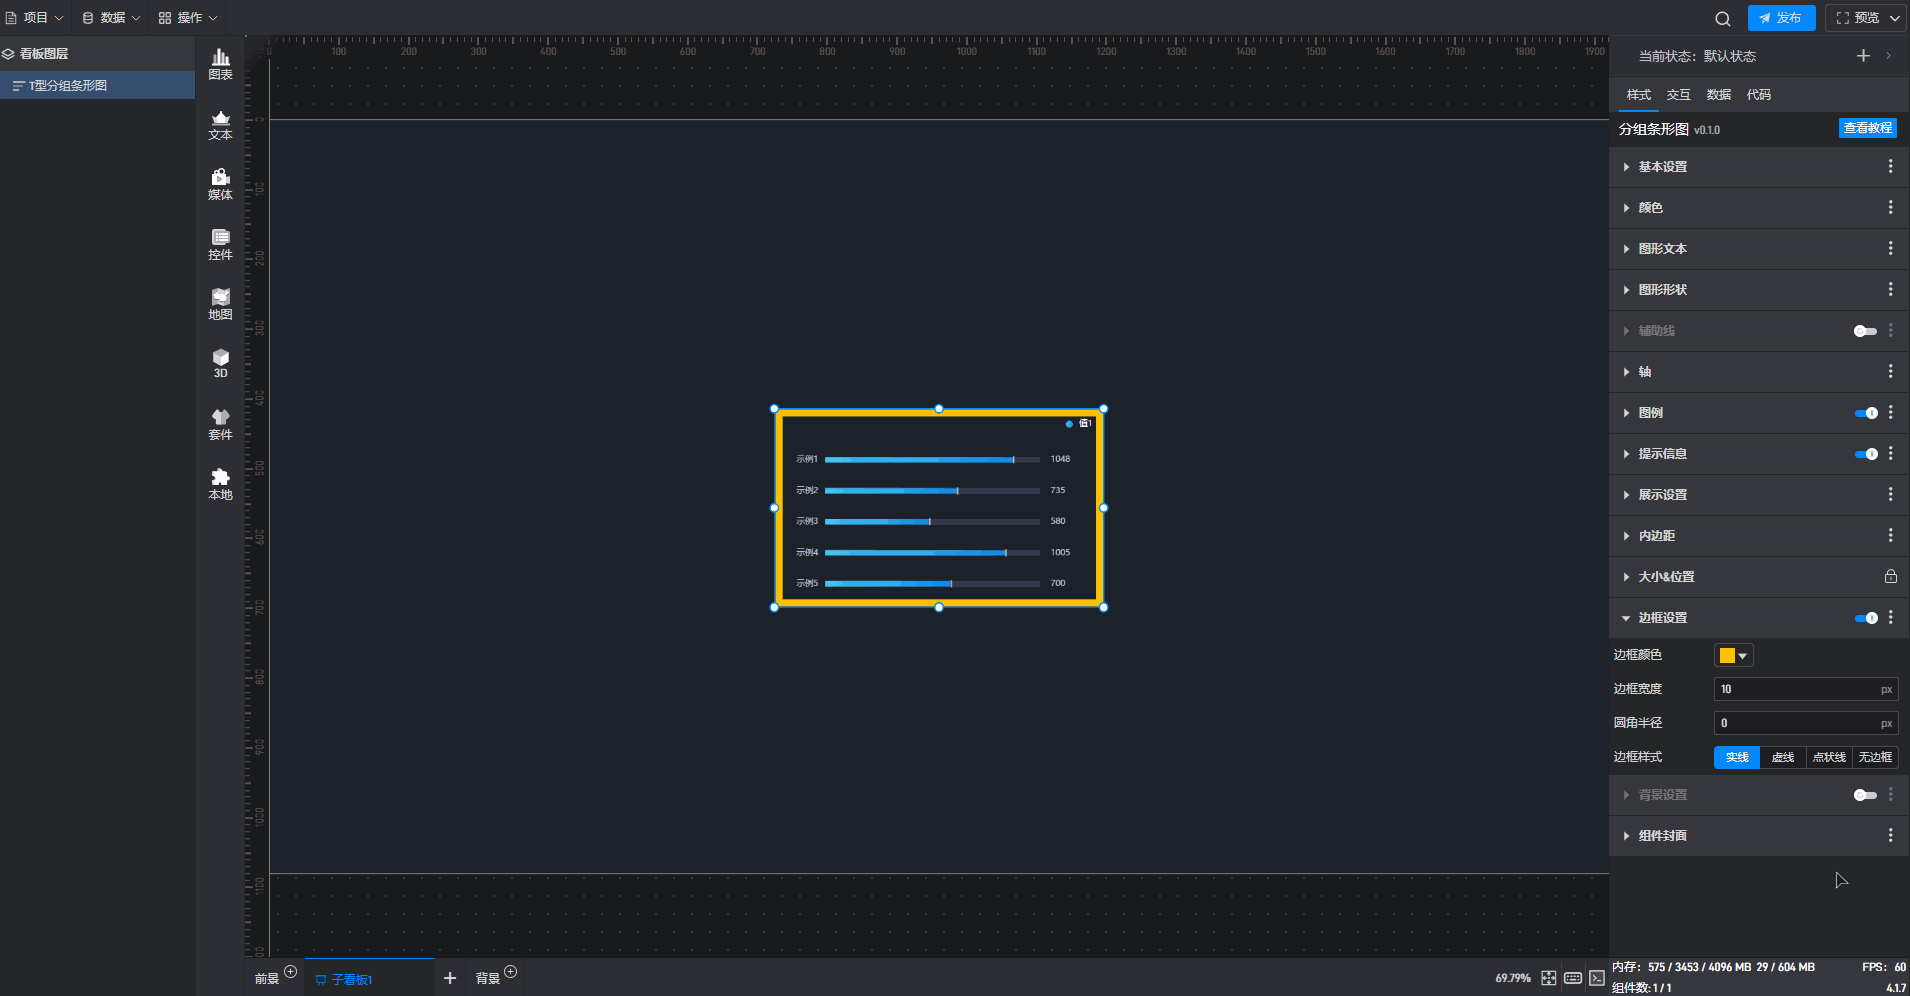
Task: Enable the 辅助线 guide line switch
Action: pos(1865,331)
